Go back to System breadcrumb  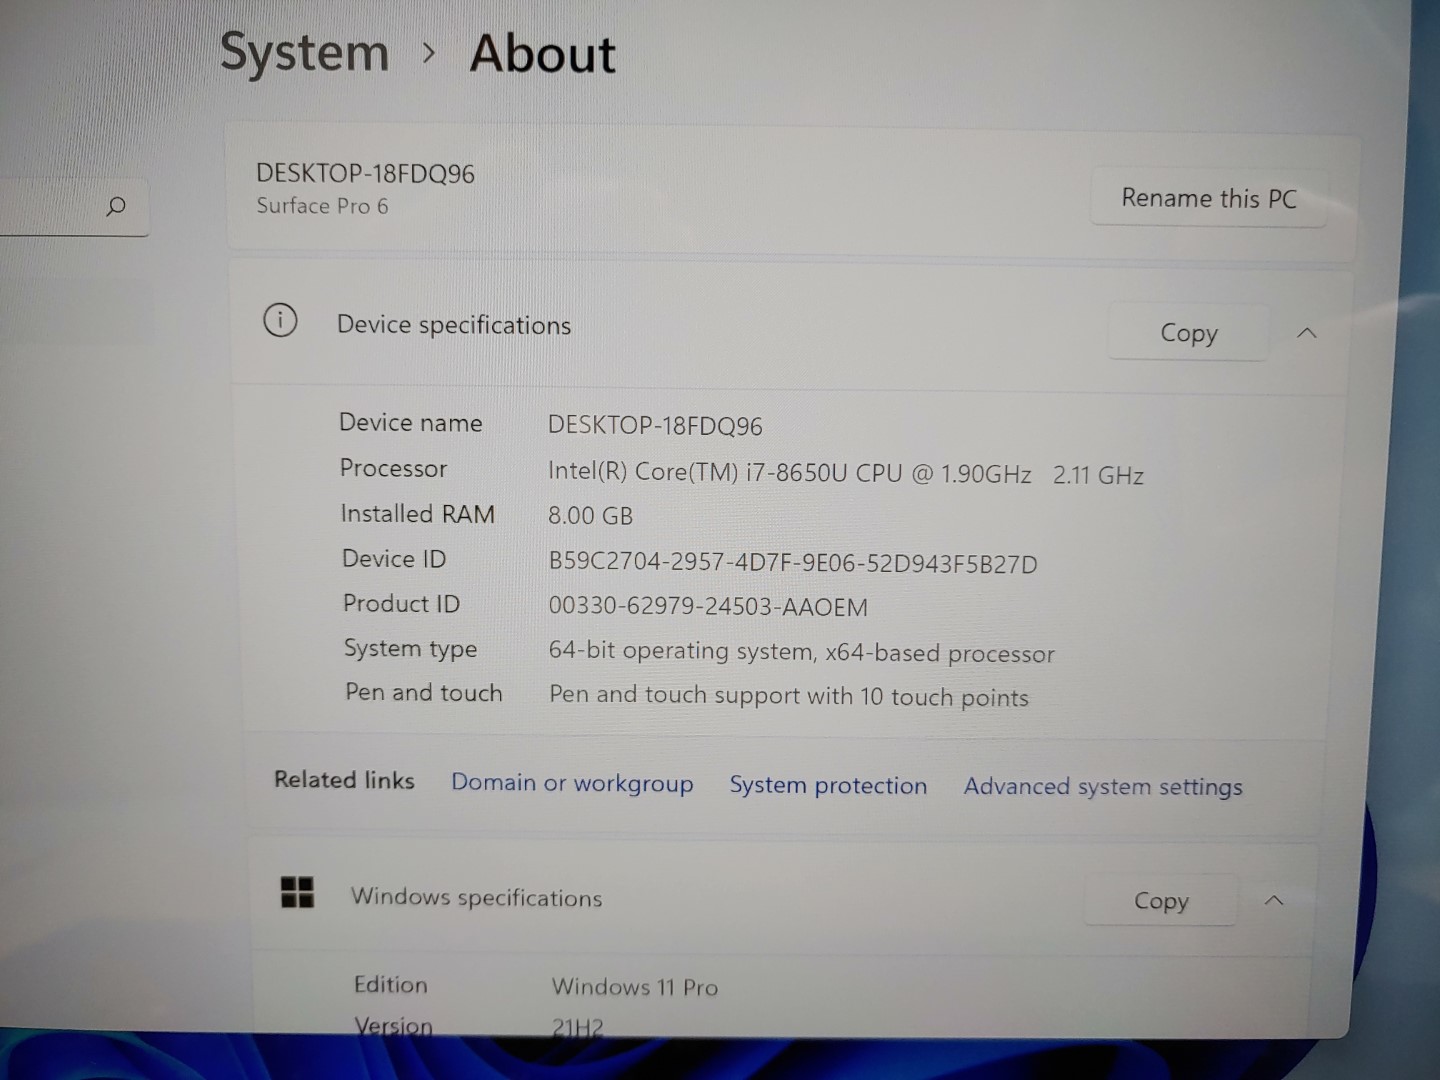click(304, 52)
